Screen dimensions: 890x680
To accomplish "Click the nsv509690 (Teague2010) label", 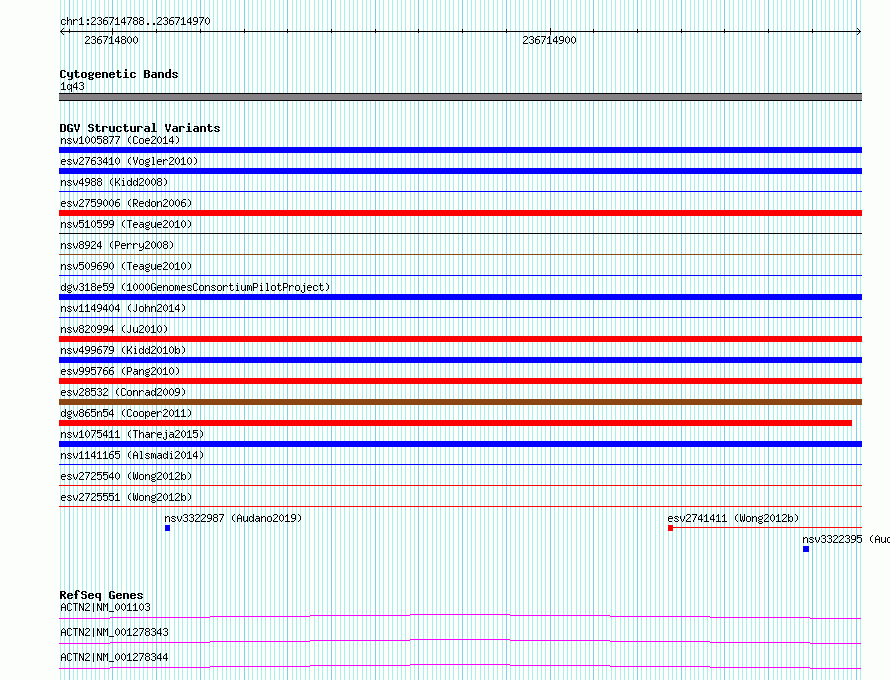I will point(126,266).
